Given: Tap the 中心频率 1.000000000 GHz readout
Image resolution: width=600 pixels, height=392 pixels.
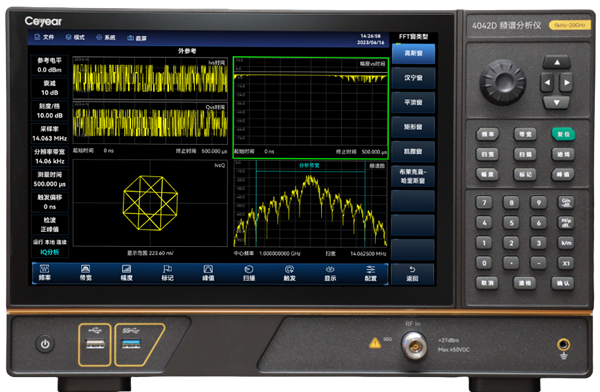Looking at the screenshot, I should (267, 253).
